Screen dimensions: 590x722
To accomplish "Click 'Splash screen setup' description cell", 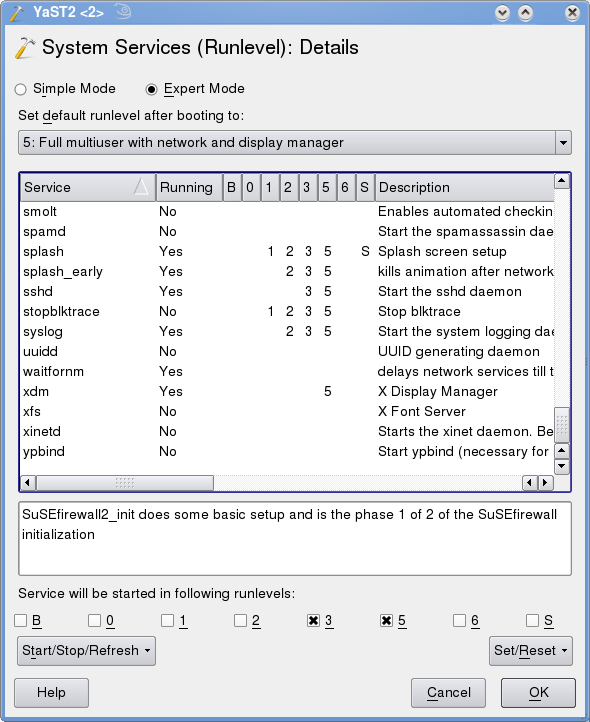I will tap(442, 251).
